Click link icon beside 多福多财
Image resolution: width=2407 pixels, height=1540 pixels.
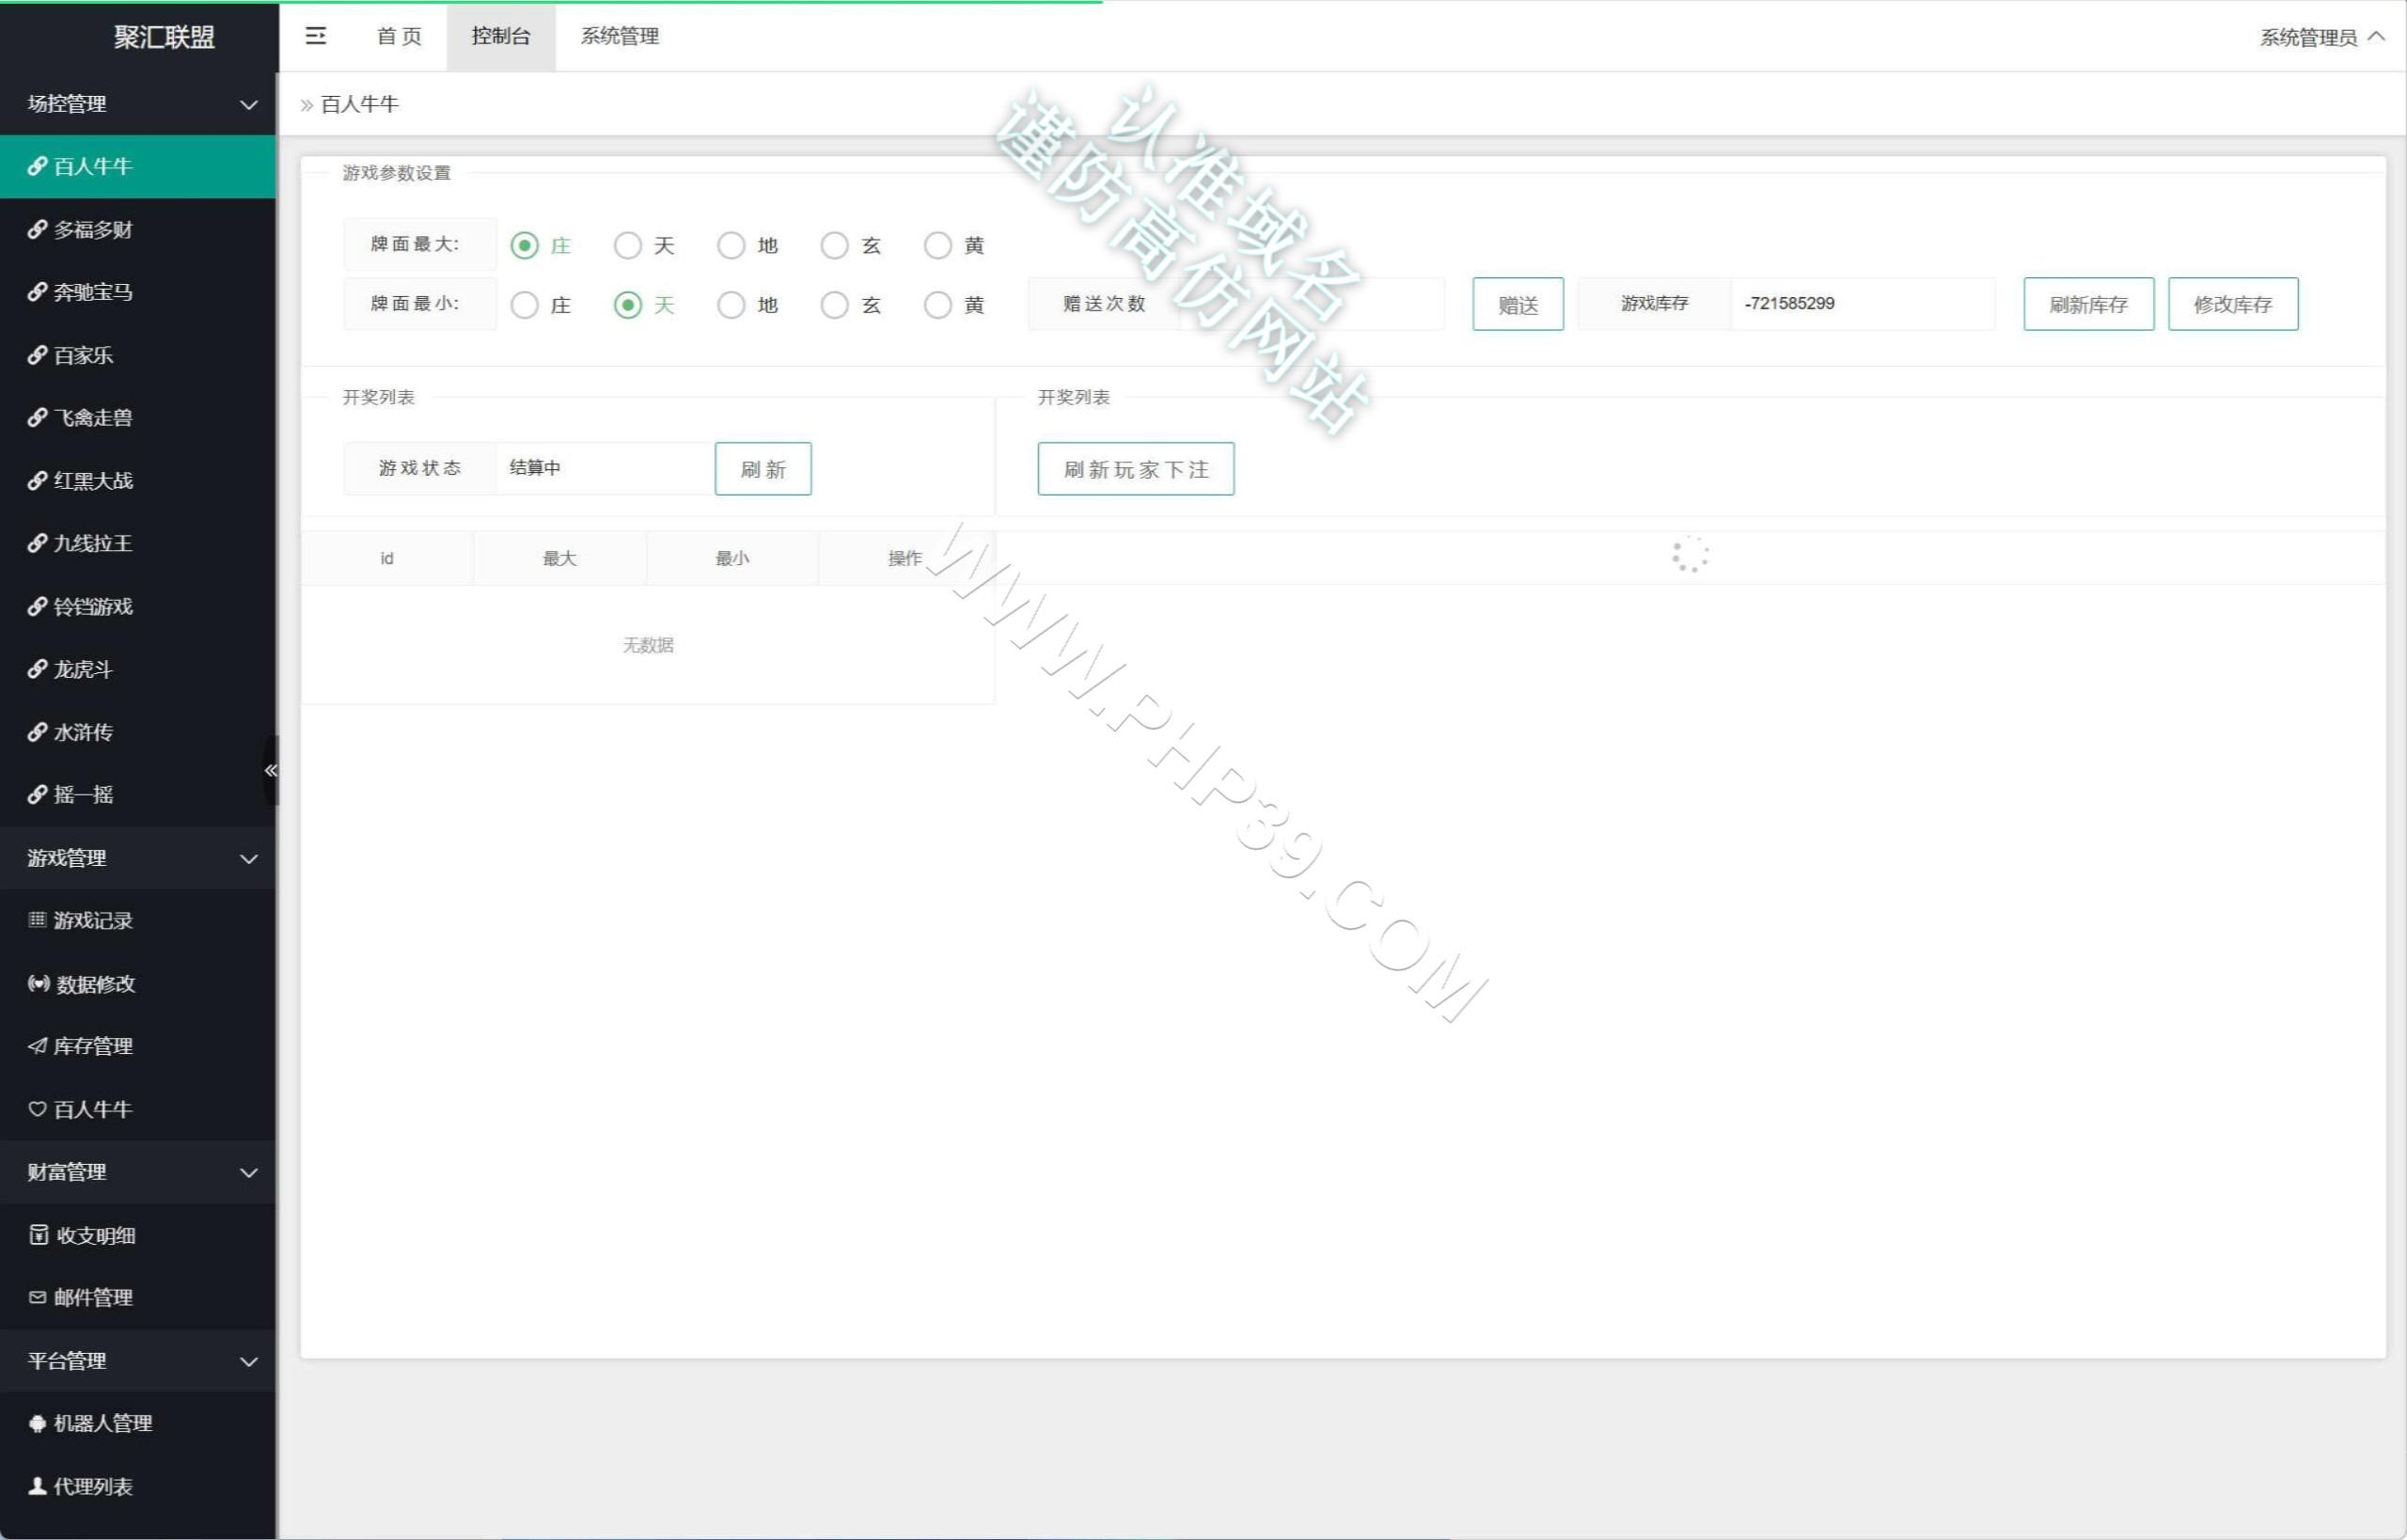(37, 229)
